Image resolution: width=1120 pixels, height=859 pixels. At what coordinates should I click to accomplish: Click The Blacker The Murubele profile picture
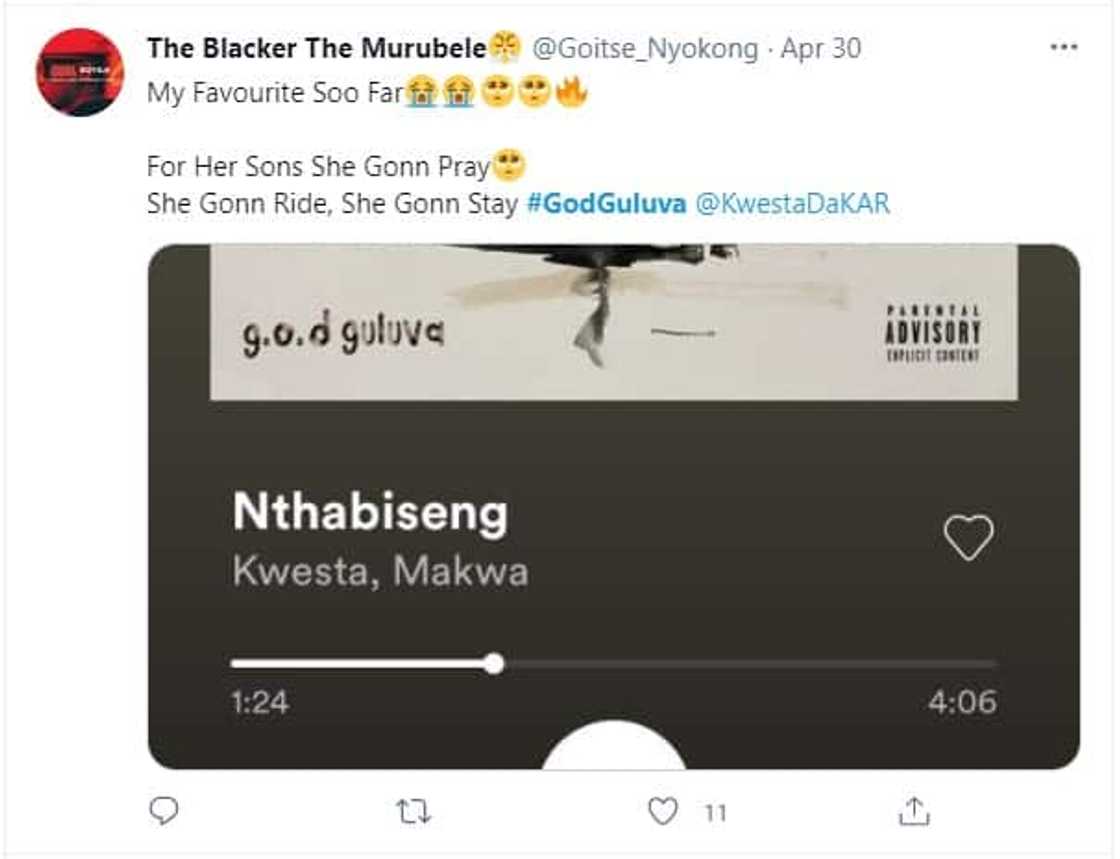point(80,72)
